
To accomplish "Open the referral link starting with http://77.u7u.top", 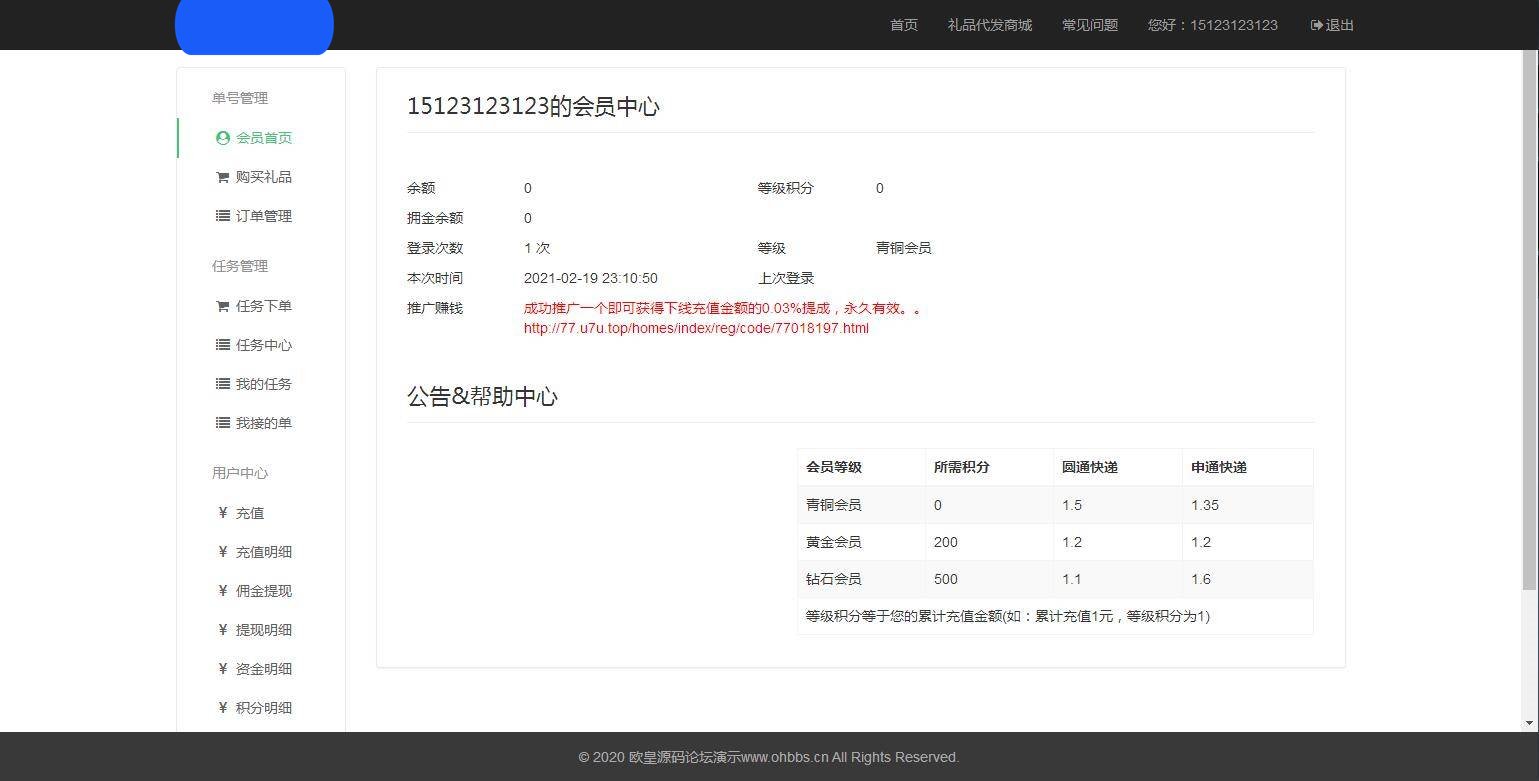I will pyautogui.click(x=695, y=328).
